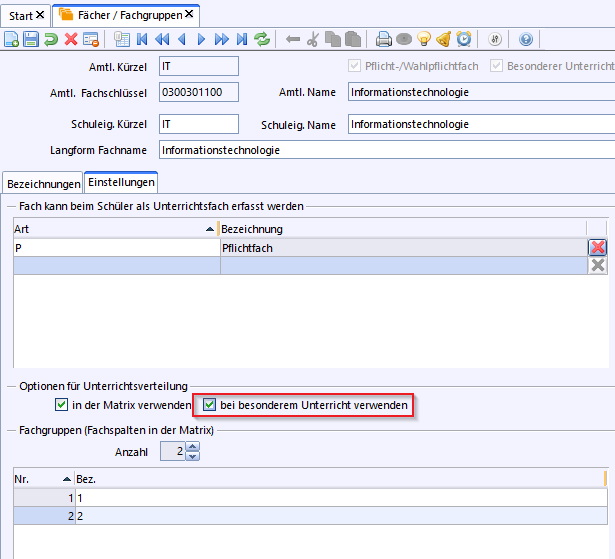The height and width of the screenshot is (559, 615).
Task: Click the grey X in the empty row
Action: click(598, 266)
